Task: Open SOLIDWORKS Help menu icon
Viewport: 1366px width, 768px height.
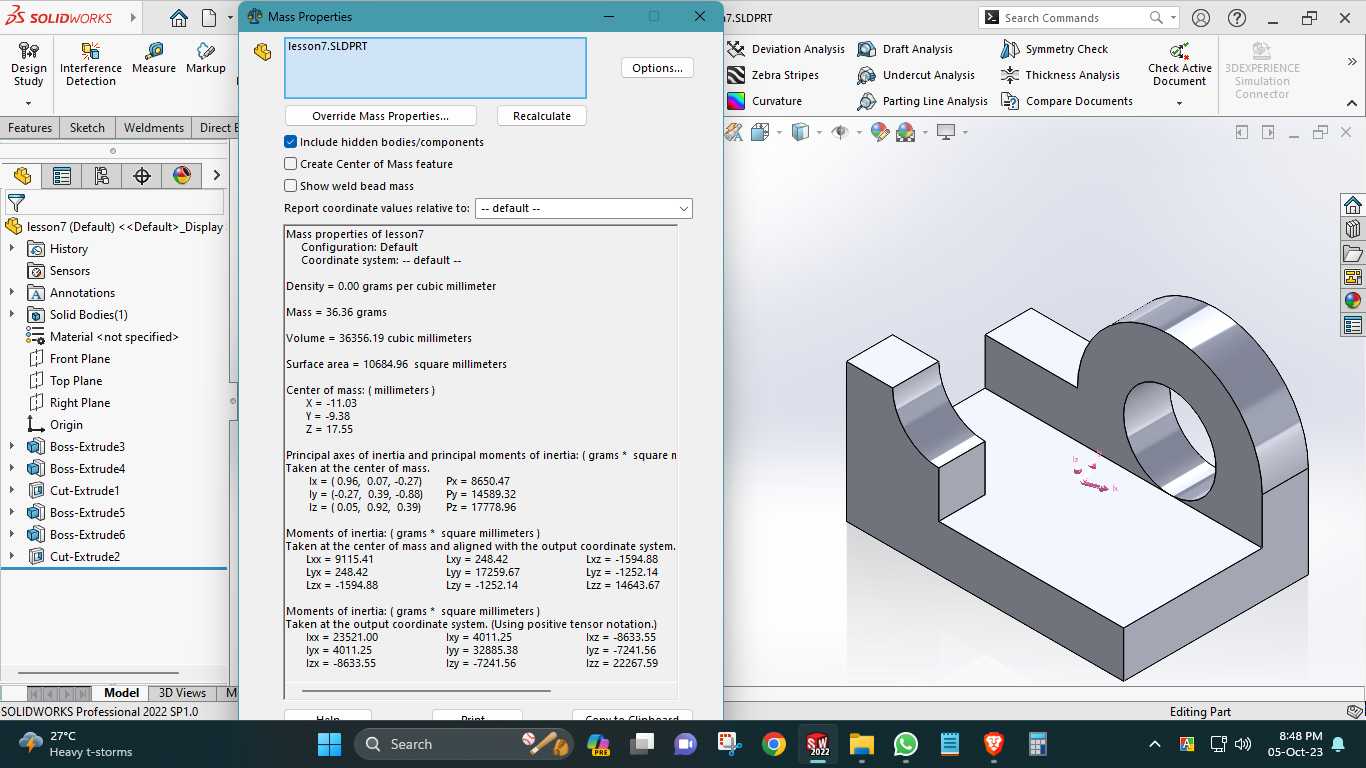Action: coord(1237,18)
